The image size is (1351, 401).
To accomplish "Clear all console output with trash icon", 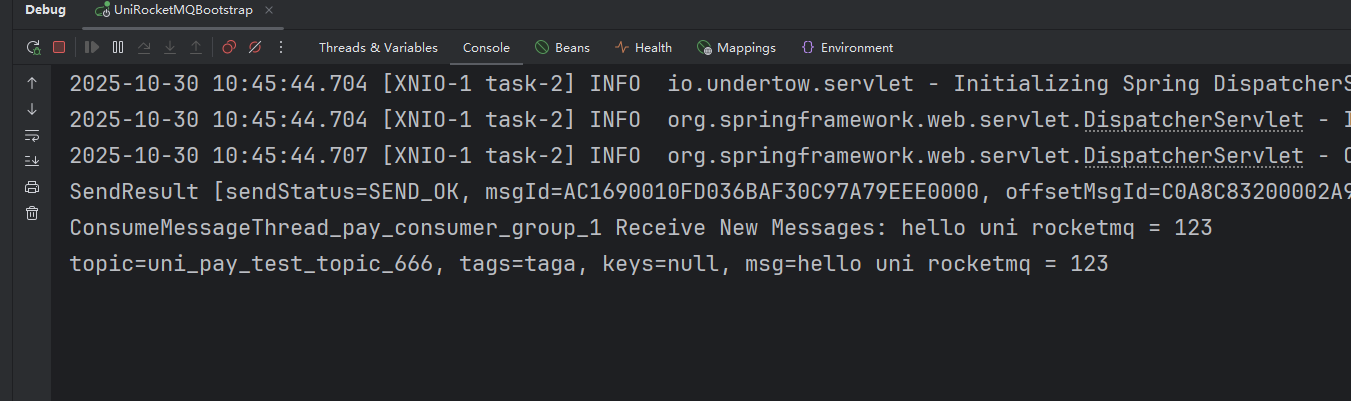I will (32, 213).
